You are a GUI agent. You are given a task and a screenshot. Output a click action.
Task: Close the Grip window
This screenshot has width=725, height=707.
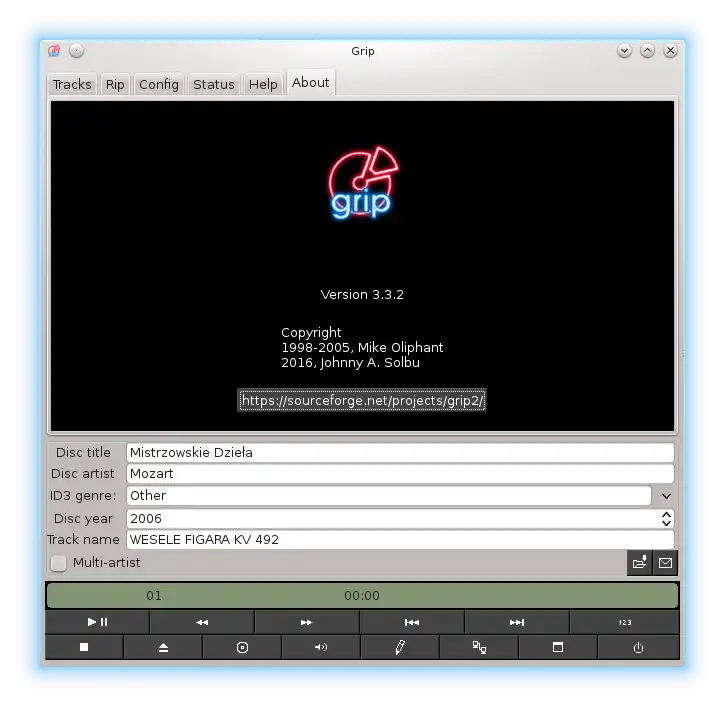670,50
